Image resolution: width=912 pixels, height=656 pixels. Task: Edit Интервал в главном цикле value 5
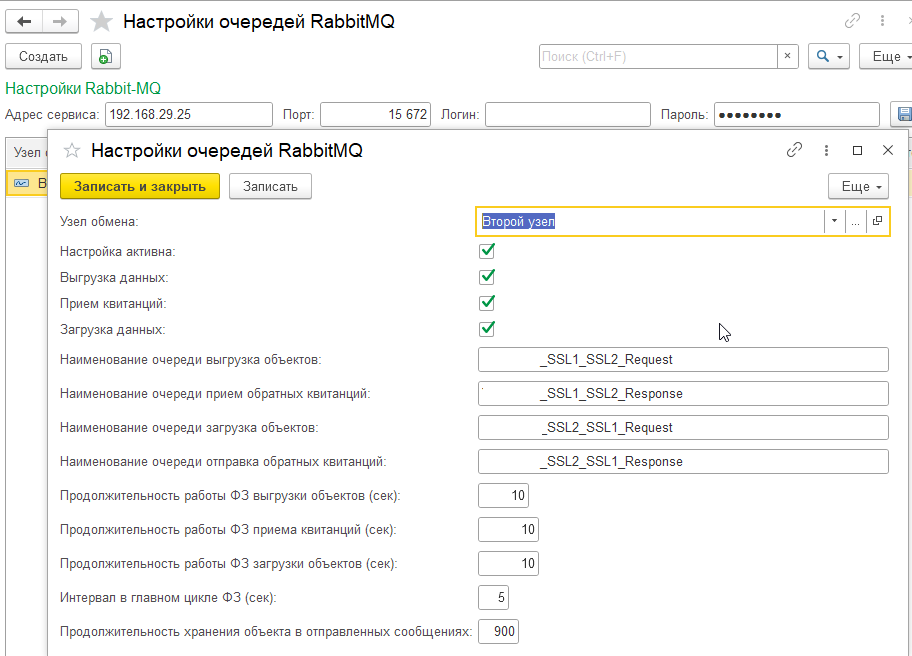click(493, 597)
